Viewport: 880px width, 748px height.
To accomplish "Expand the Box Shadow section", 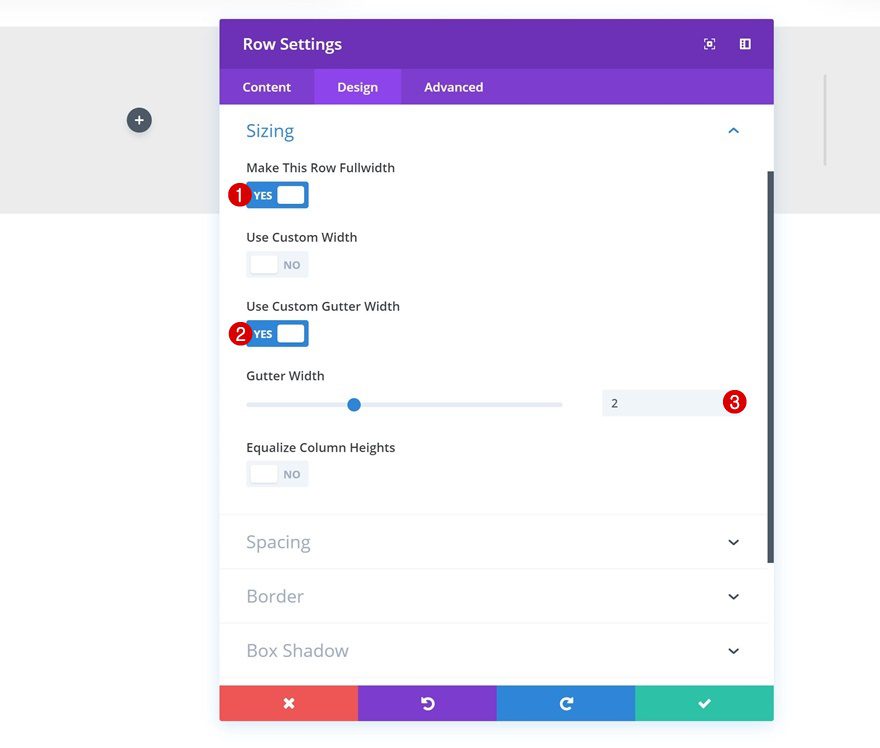I will pos(733,650).
